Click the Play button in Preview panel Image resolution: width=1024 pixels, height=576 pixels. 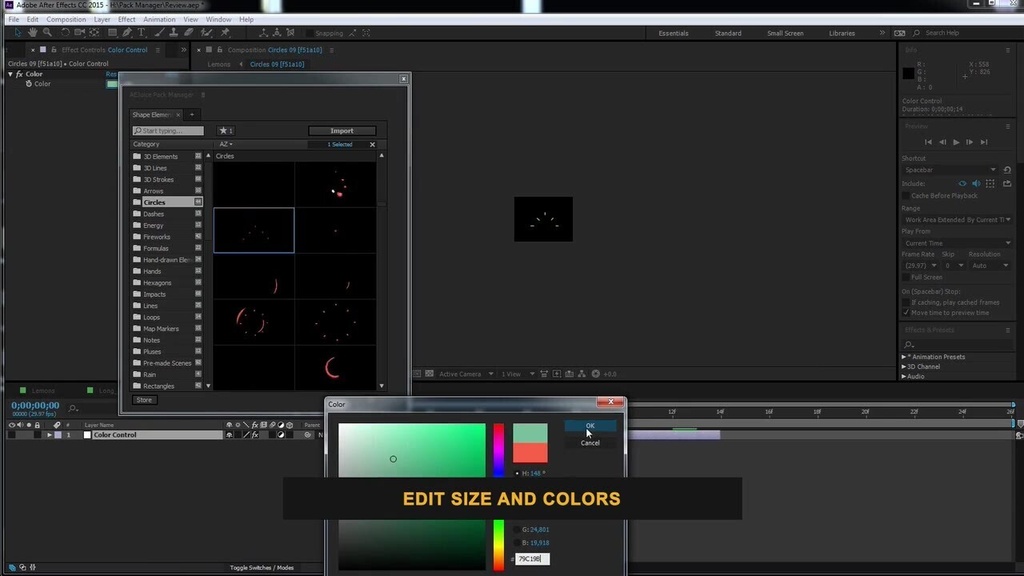[956, 142]
